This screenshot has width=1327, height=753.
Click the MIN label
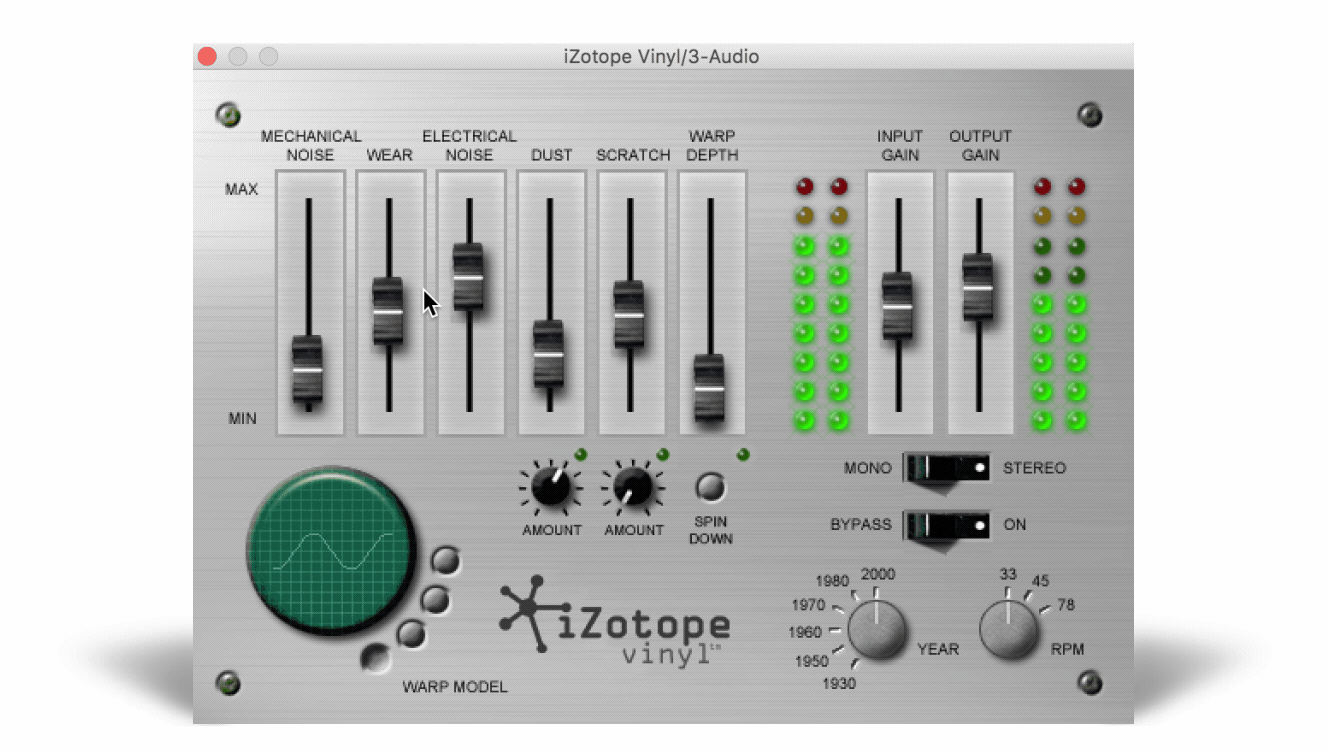[242, 419]
